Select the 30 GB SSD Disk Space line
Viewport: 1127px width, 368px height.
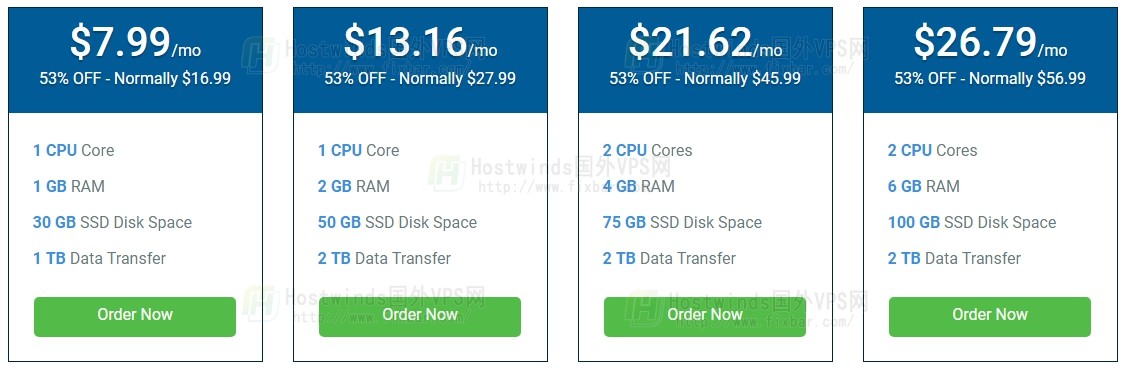(x=112, y=222)
